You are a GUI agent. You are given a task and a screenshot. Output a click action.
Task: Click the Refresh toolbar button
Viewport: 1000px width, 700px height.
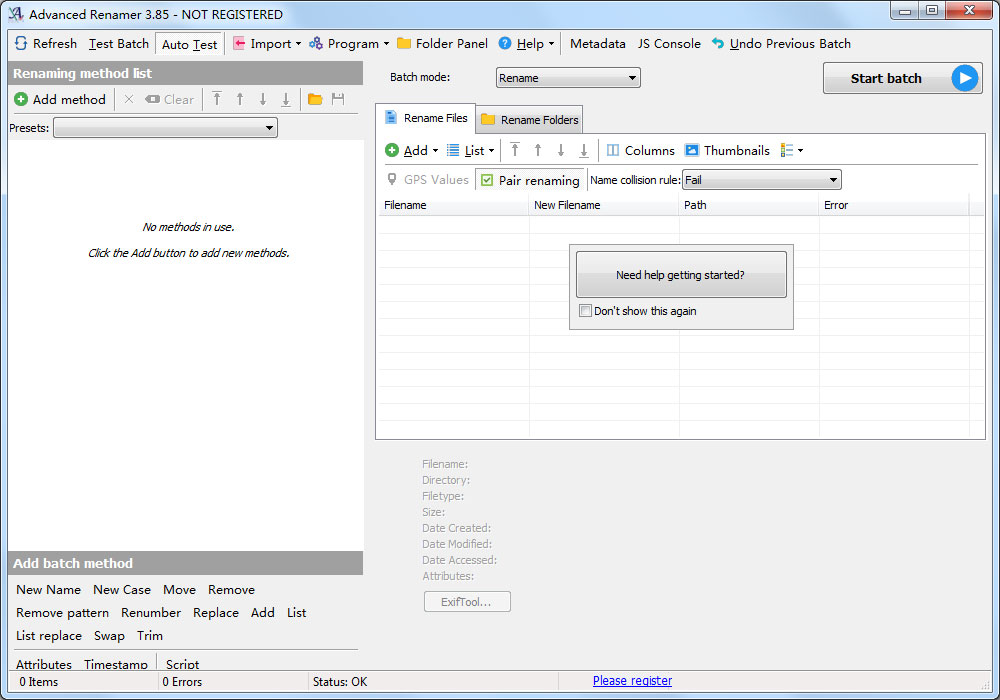coord(46,43)
